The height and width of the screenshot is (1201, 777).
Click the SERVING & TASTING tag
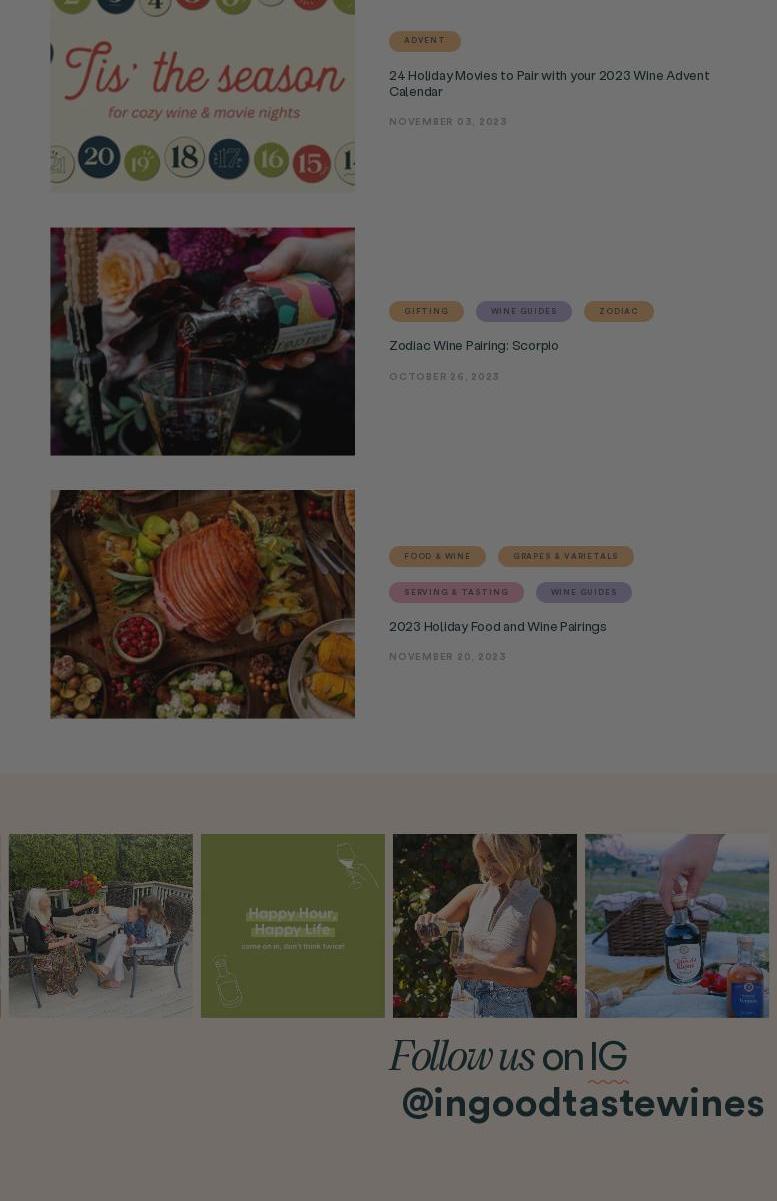pos(456,592)
